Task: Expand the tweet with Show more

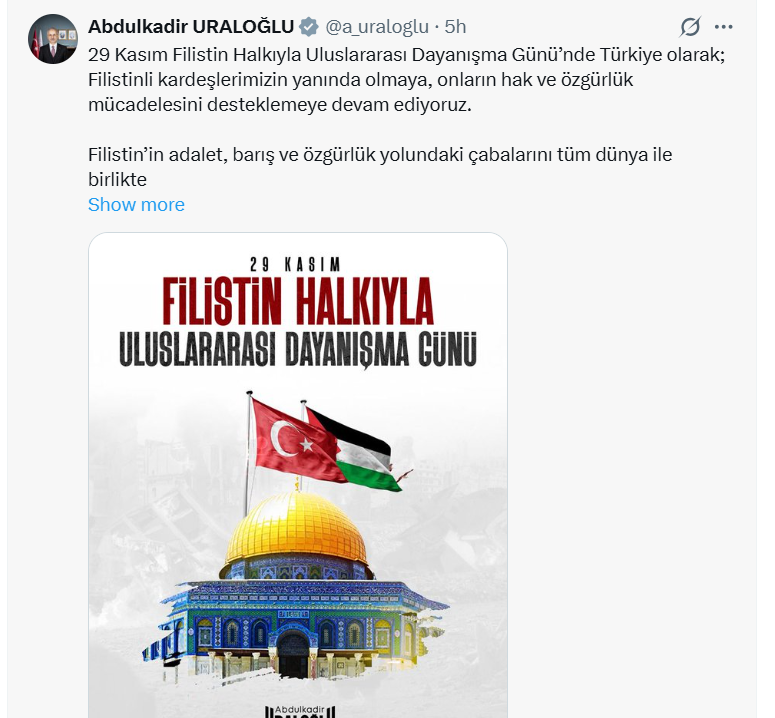Action: (136, 205)
